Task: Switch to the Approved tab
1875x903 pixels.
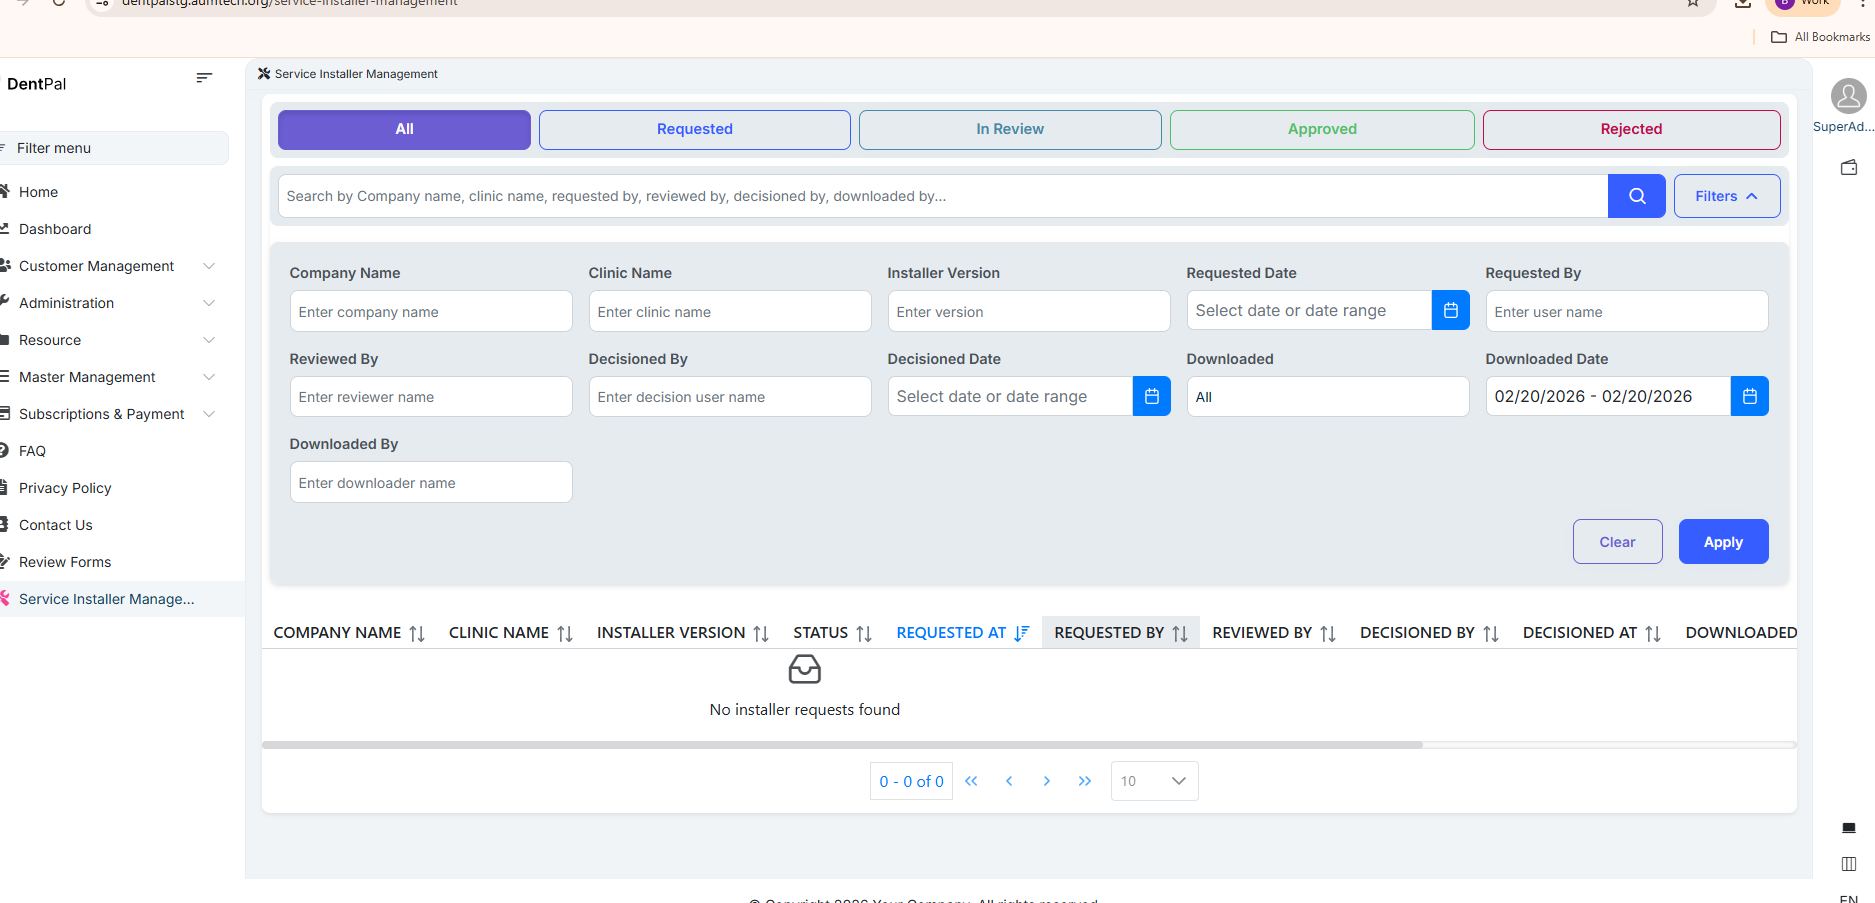Action: 1321,129
